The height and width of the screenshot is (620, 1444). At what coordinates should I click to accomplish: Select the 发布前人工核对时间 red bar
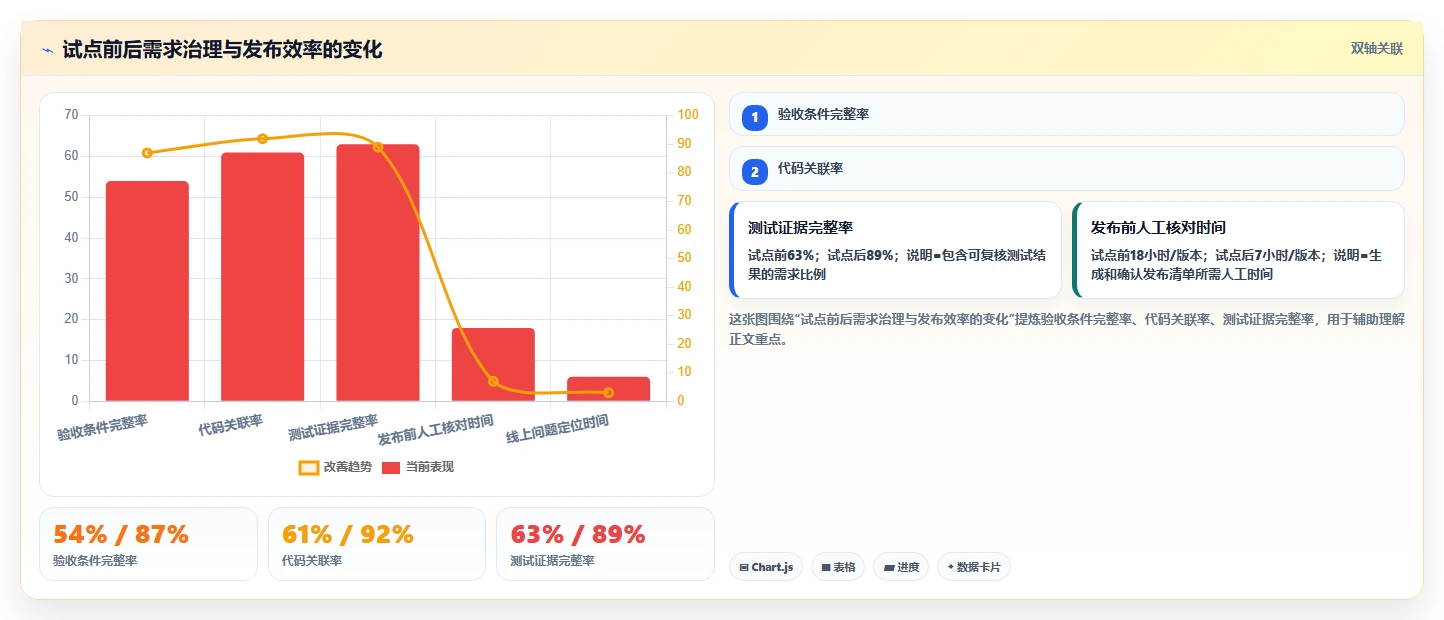point(493,365)
